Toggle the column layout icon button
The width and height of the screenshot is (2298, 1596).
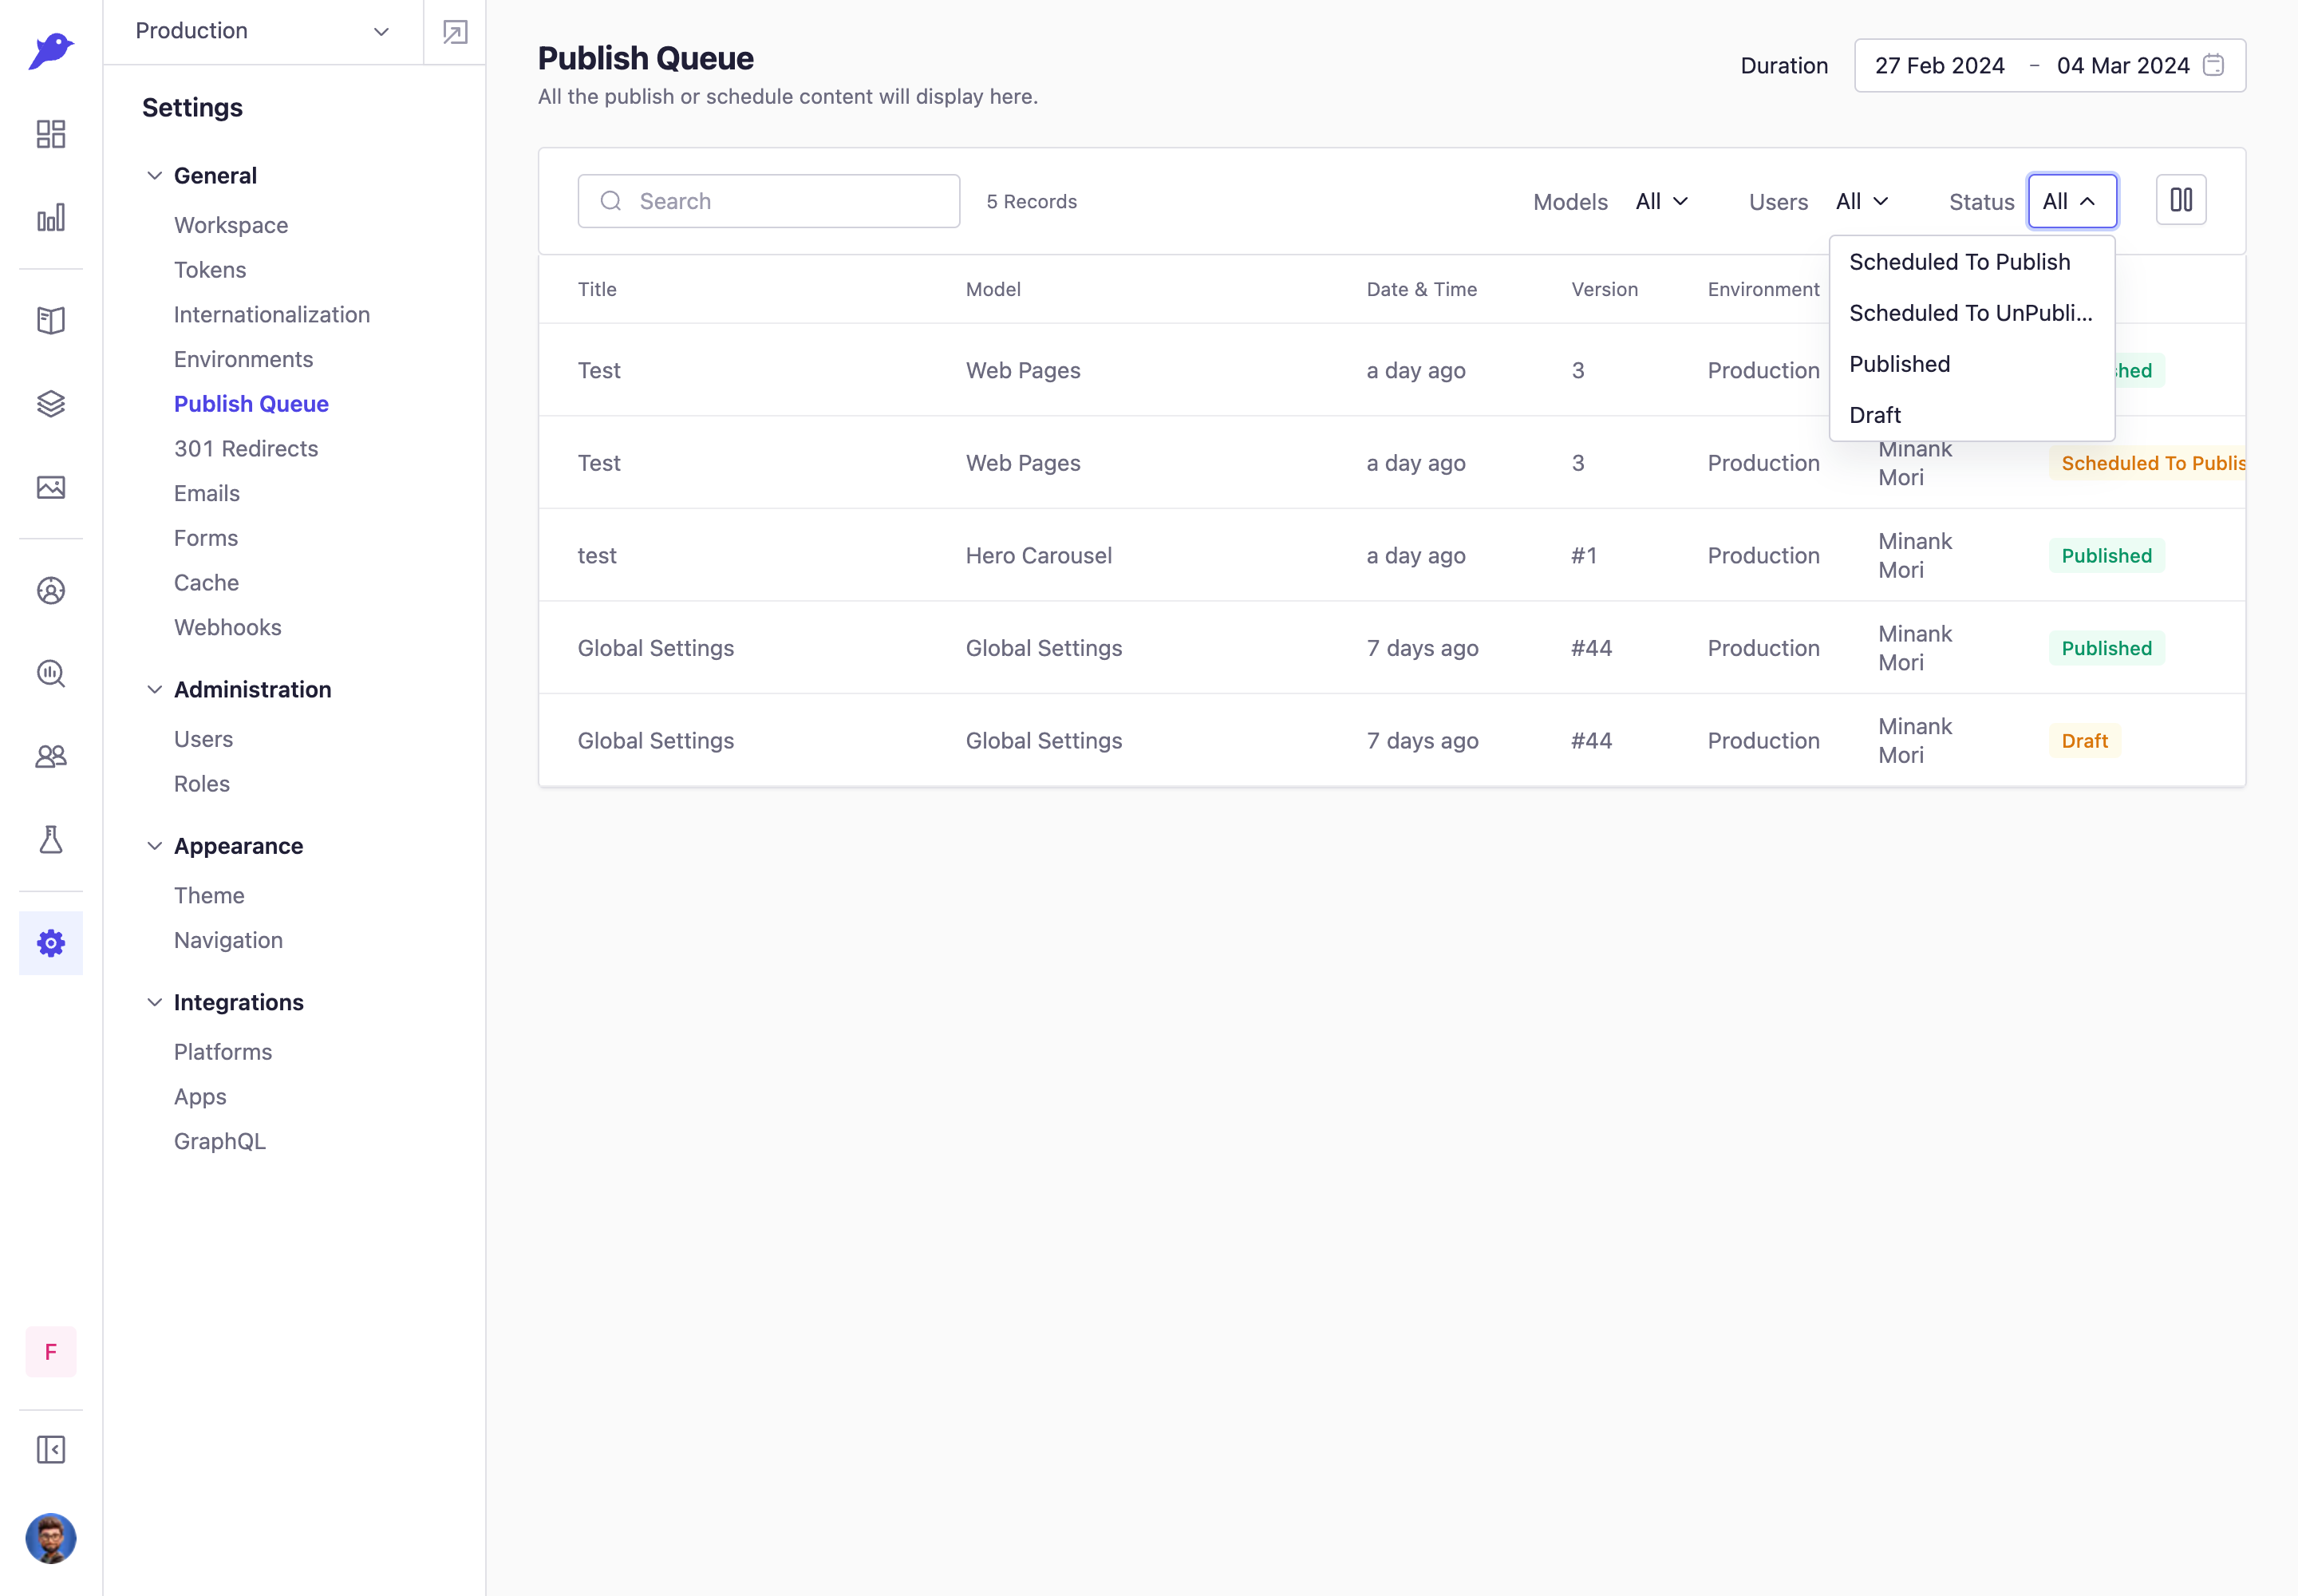(2181, 200)
